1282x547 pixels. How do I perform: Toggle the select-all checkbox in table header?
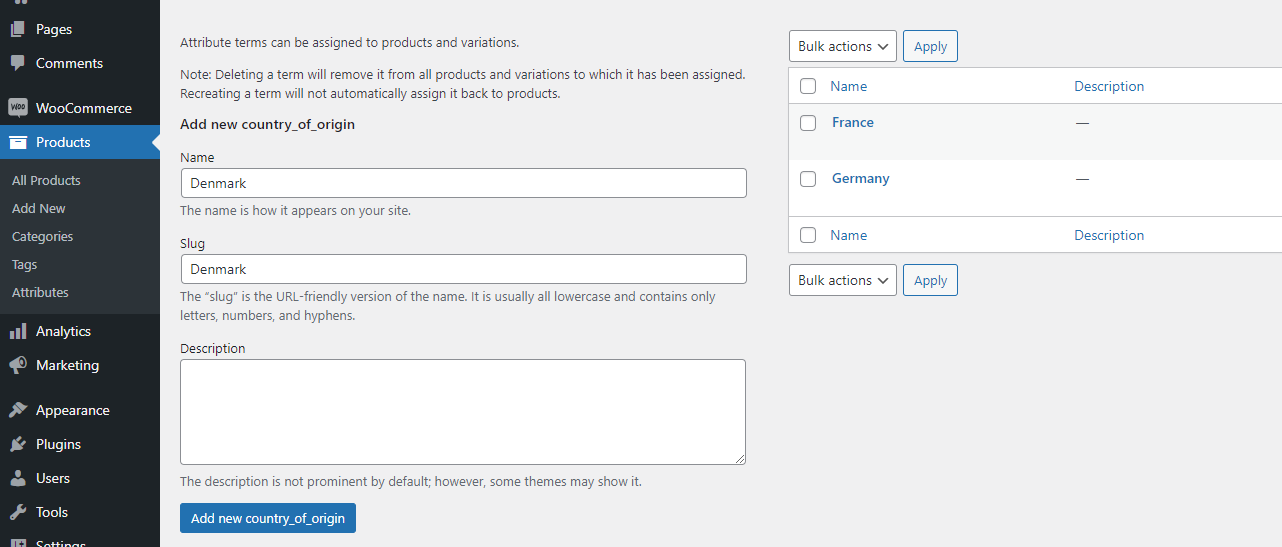tap(808, 86)
